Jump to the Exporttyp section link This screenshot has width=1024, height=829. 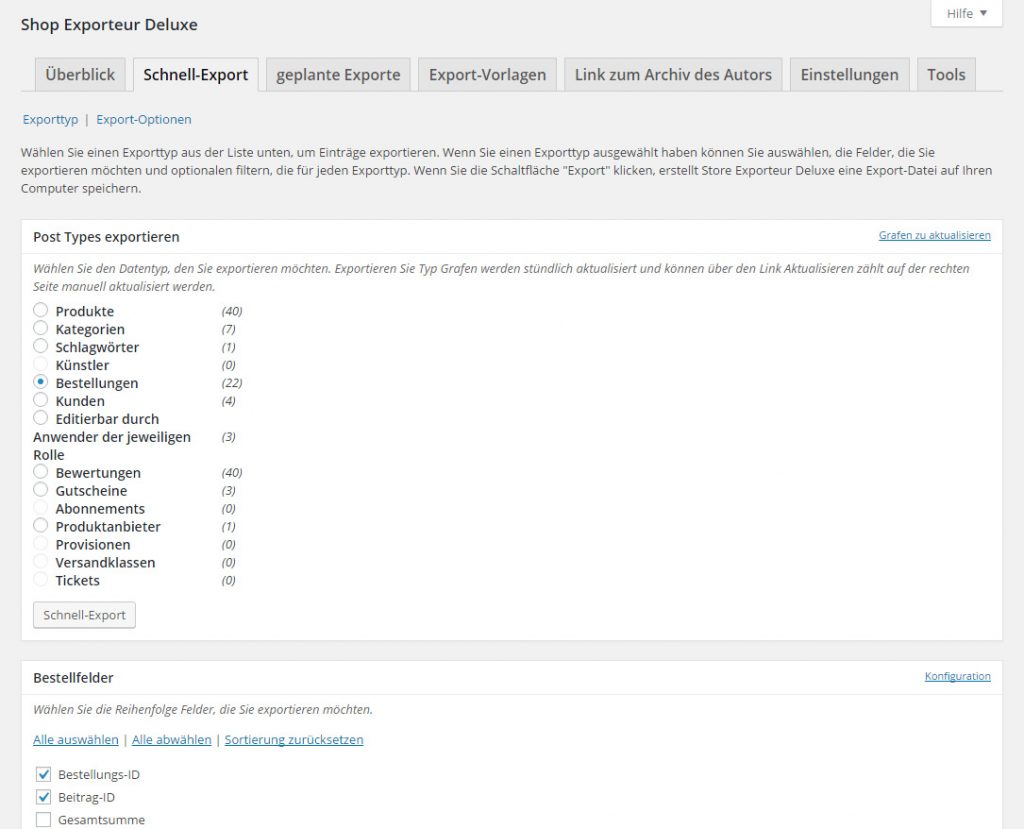point(50,120)
